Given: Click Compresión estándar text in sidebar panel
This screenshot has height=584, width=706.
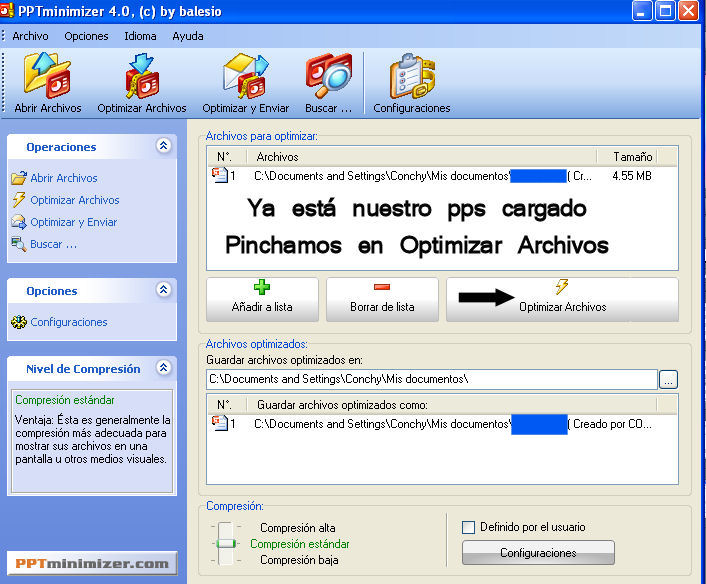Looking at the screenshot, I should coord(65,400).
